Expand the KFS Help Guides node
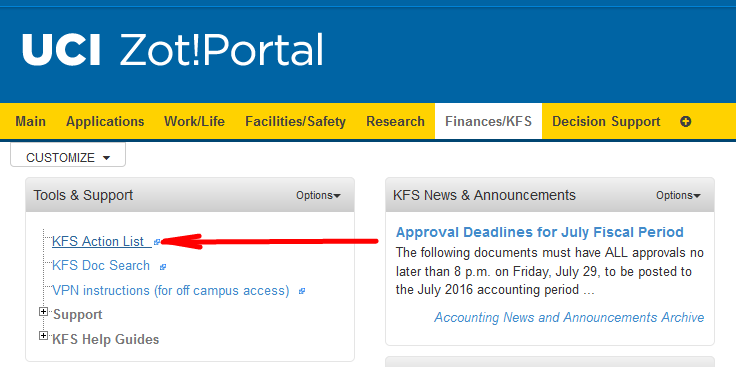 pyautogui.click(x=44, y=336)
